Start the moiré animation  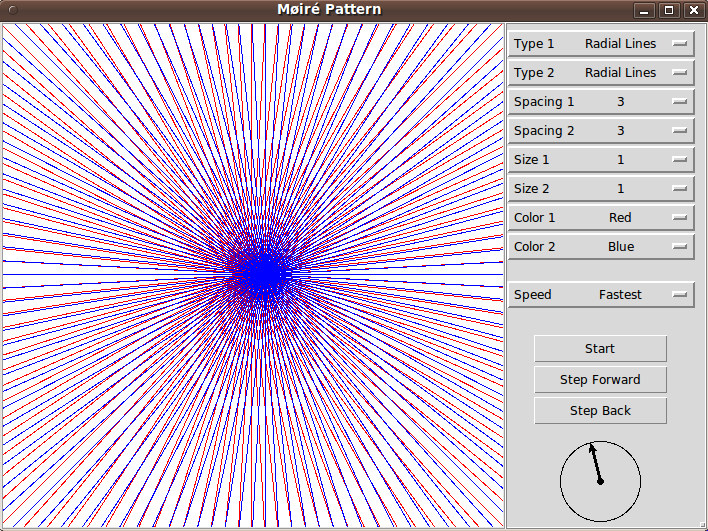point(600,349)
